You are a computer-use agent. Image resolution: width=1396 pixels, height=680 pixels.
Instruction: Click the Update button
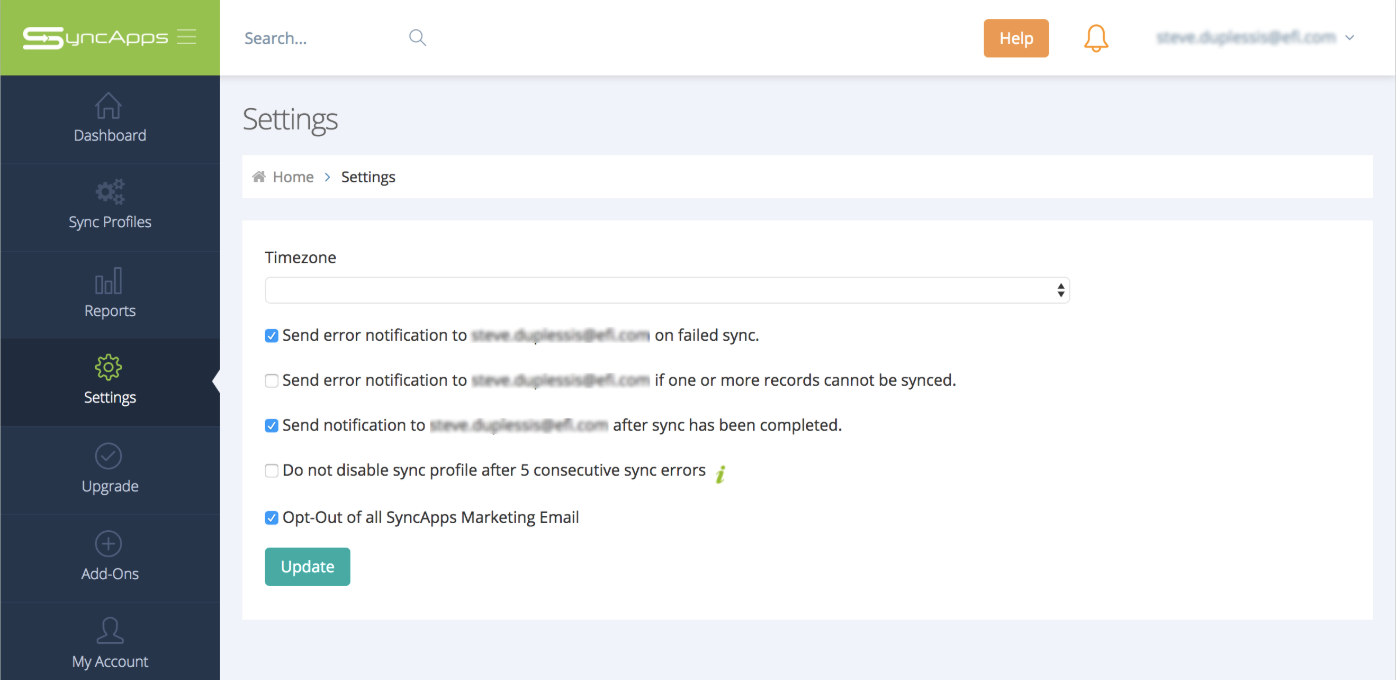point(307,567)
